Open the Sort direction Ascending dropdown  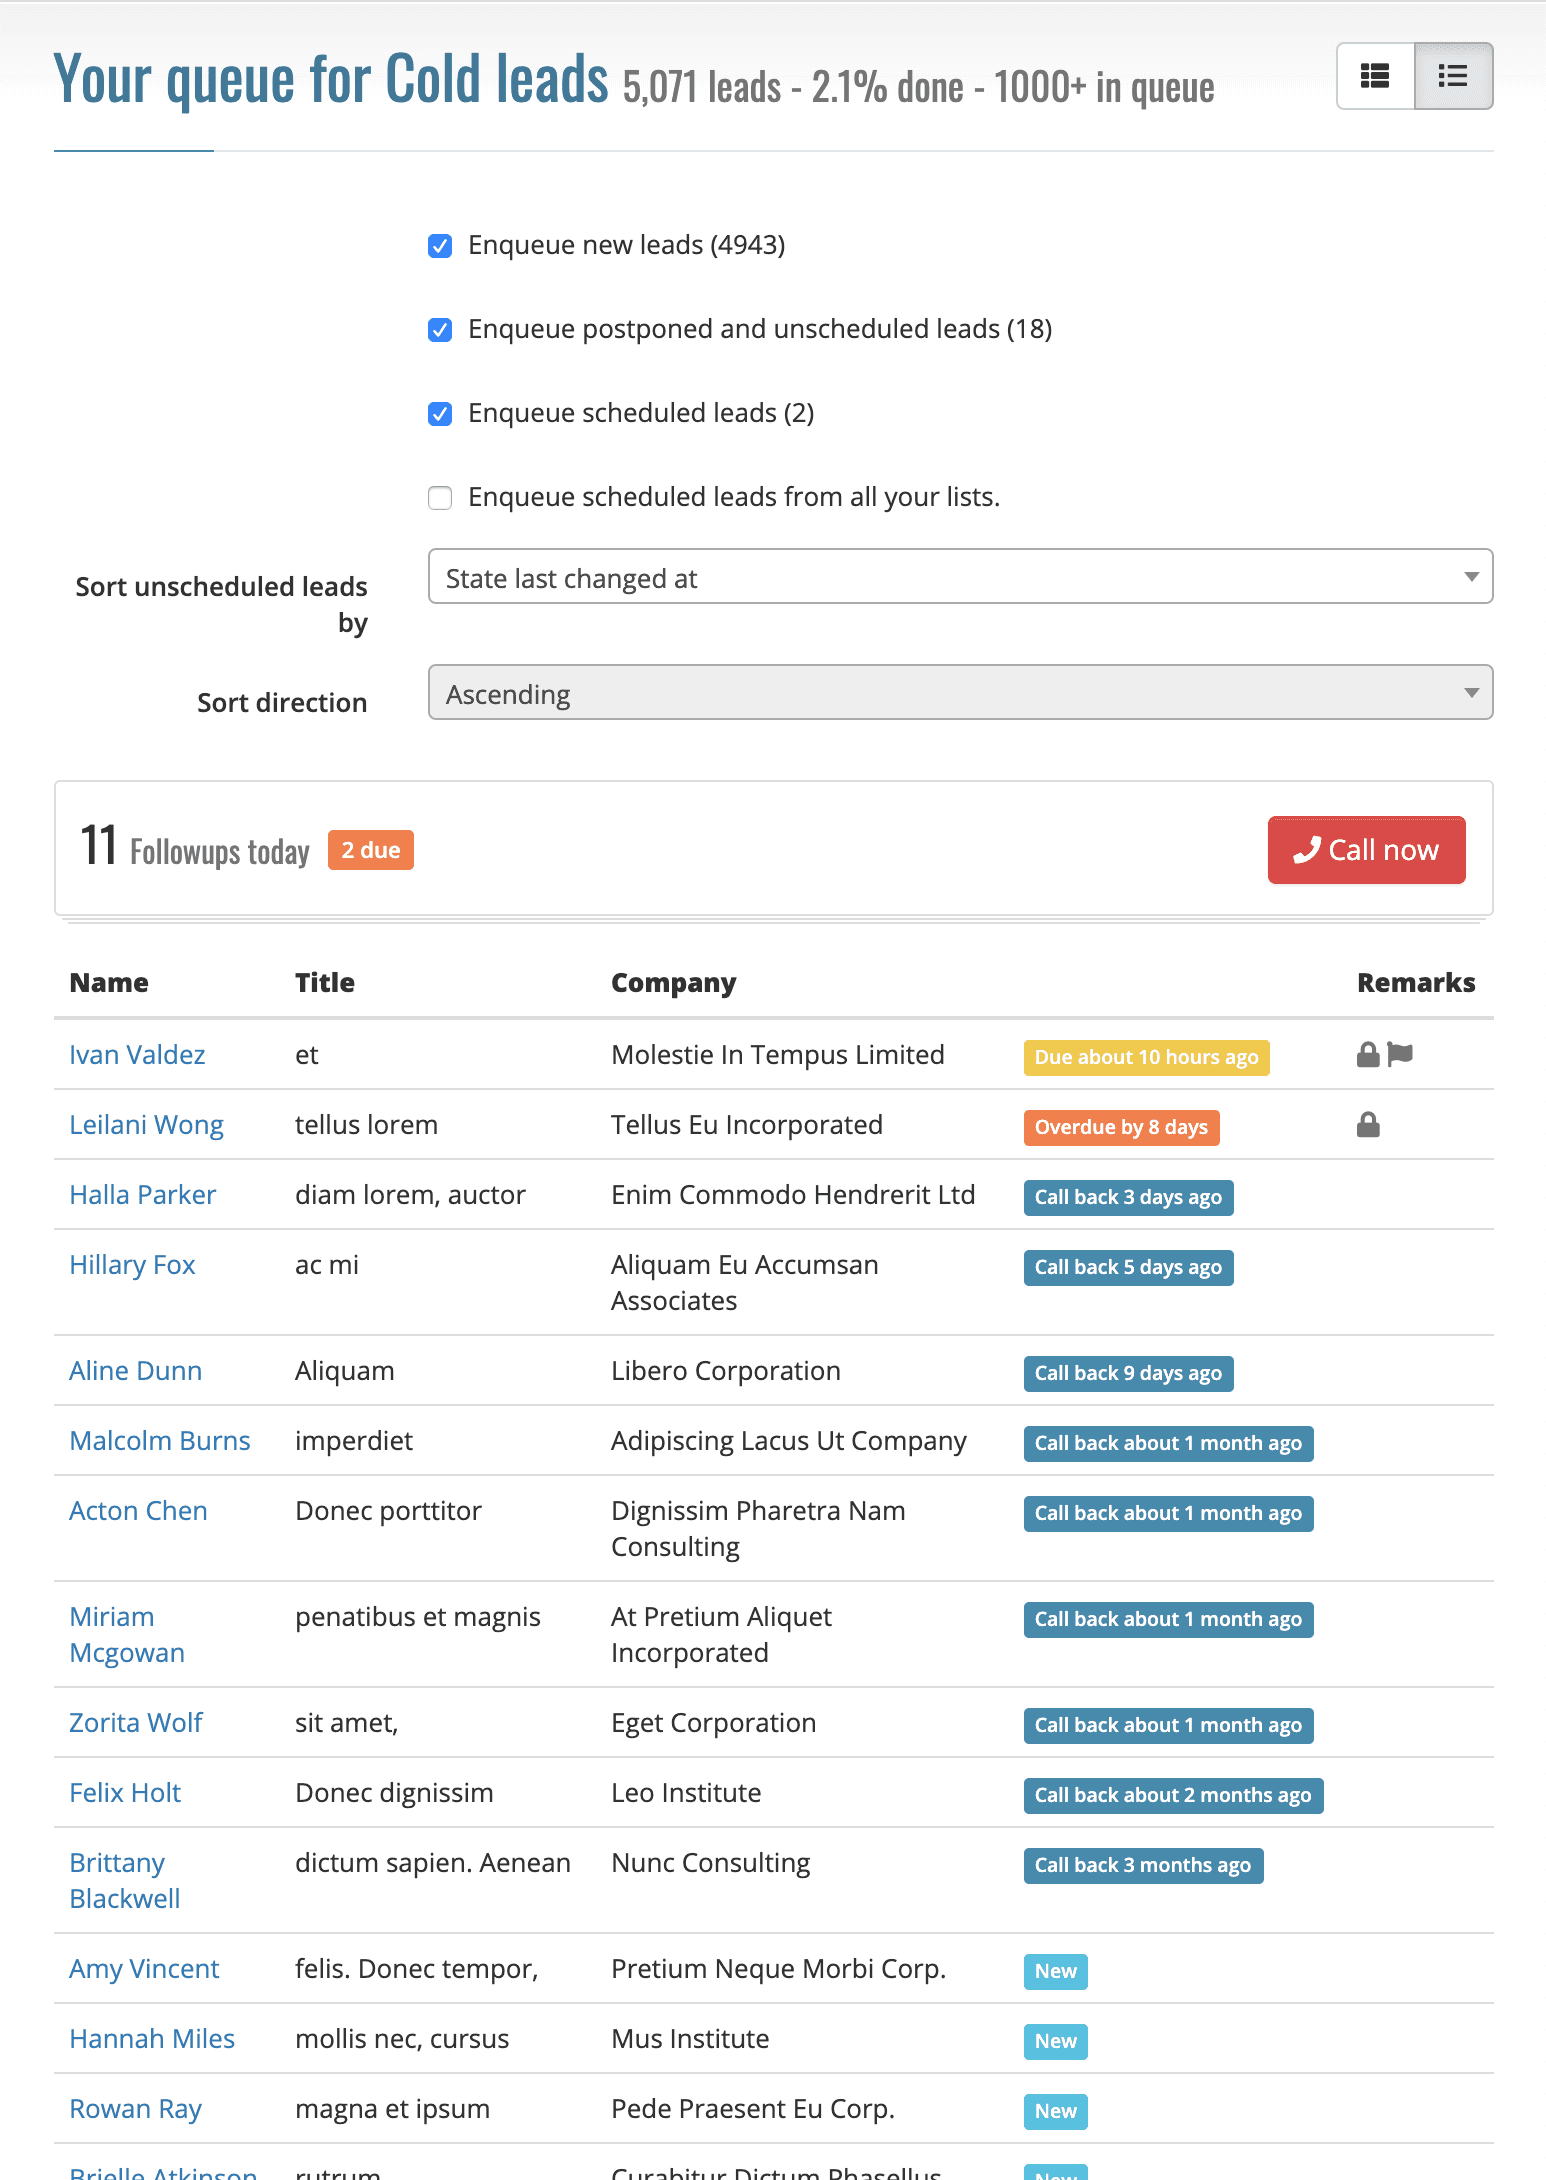[x=960, y=692]
